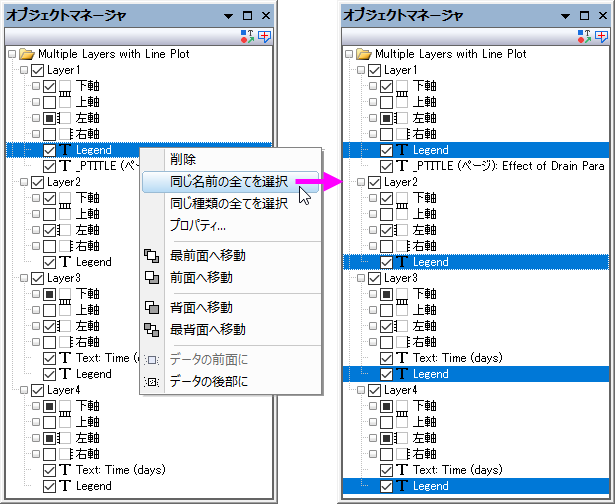The image size is (615, 504).
Task: Select Layer3 下軸 label in left panel
Action: (87, 294)
